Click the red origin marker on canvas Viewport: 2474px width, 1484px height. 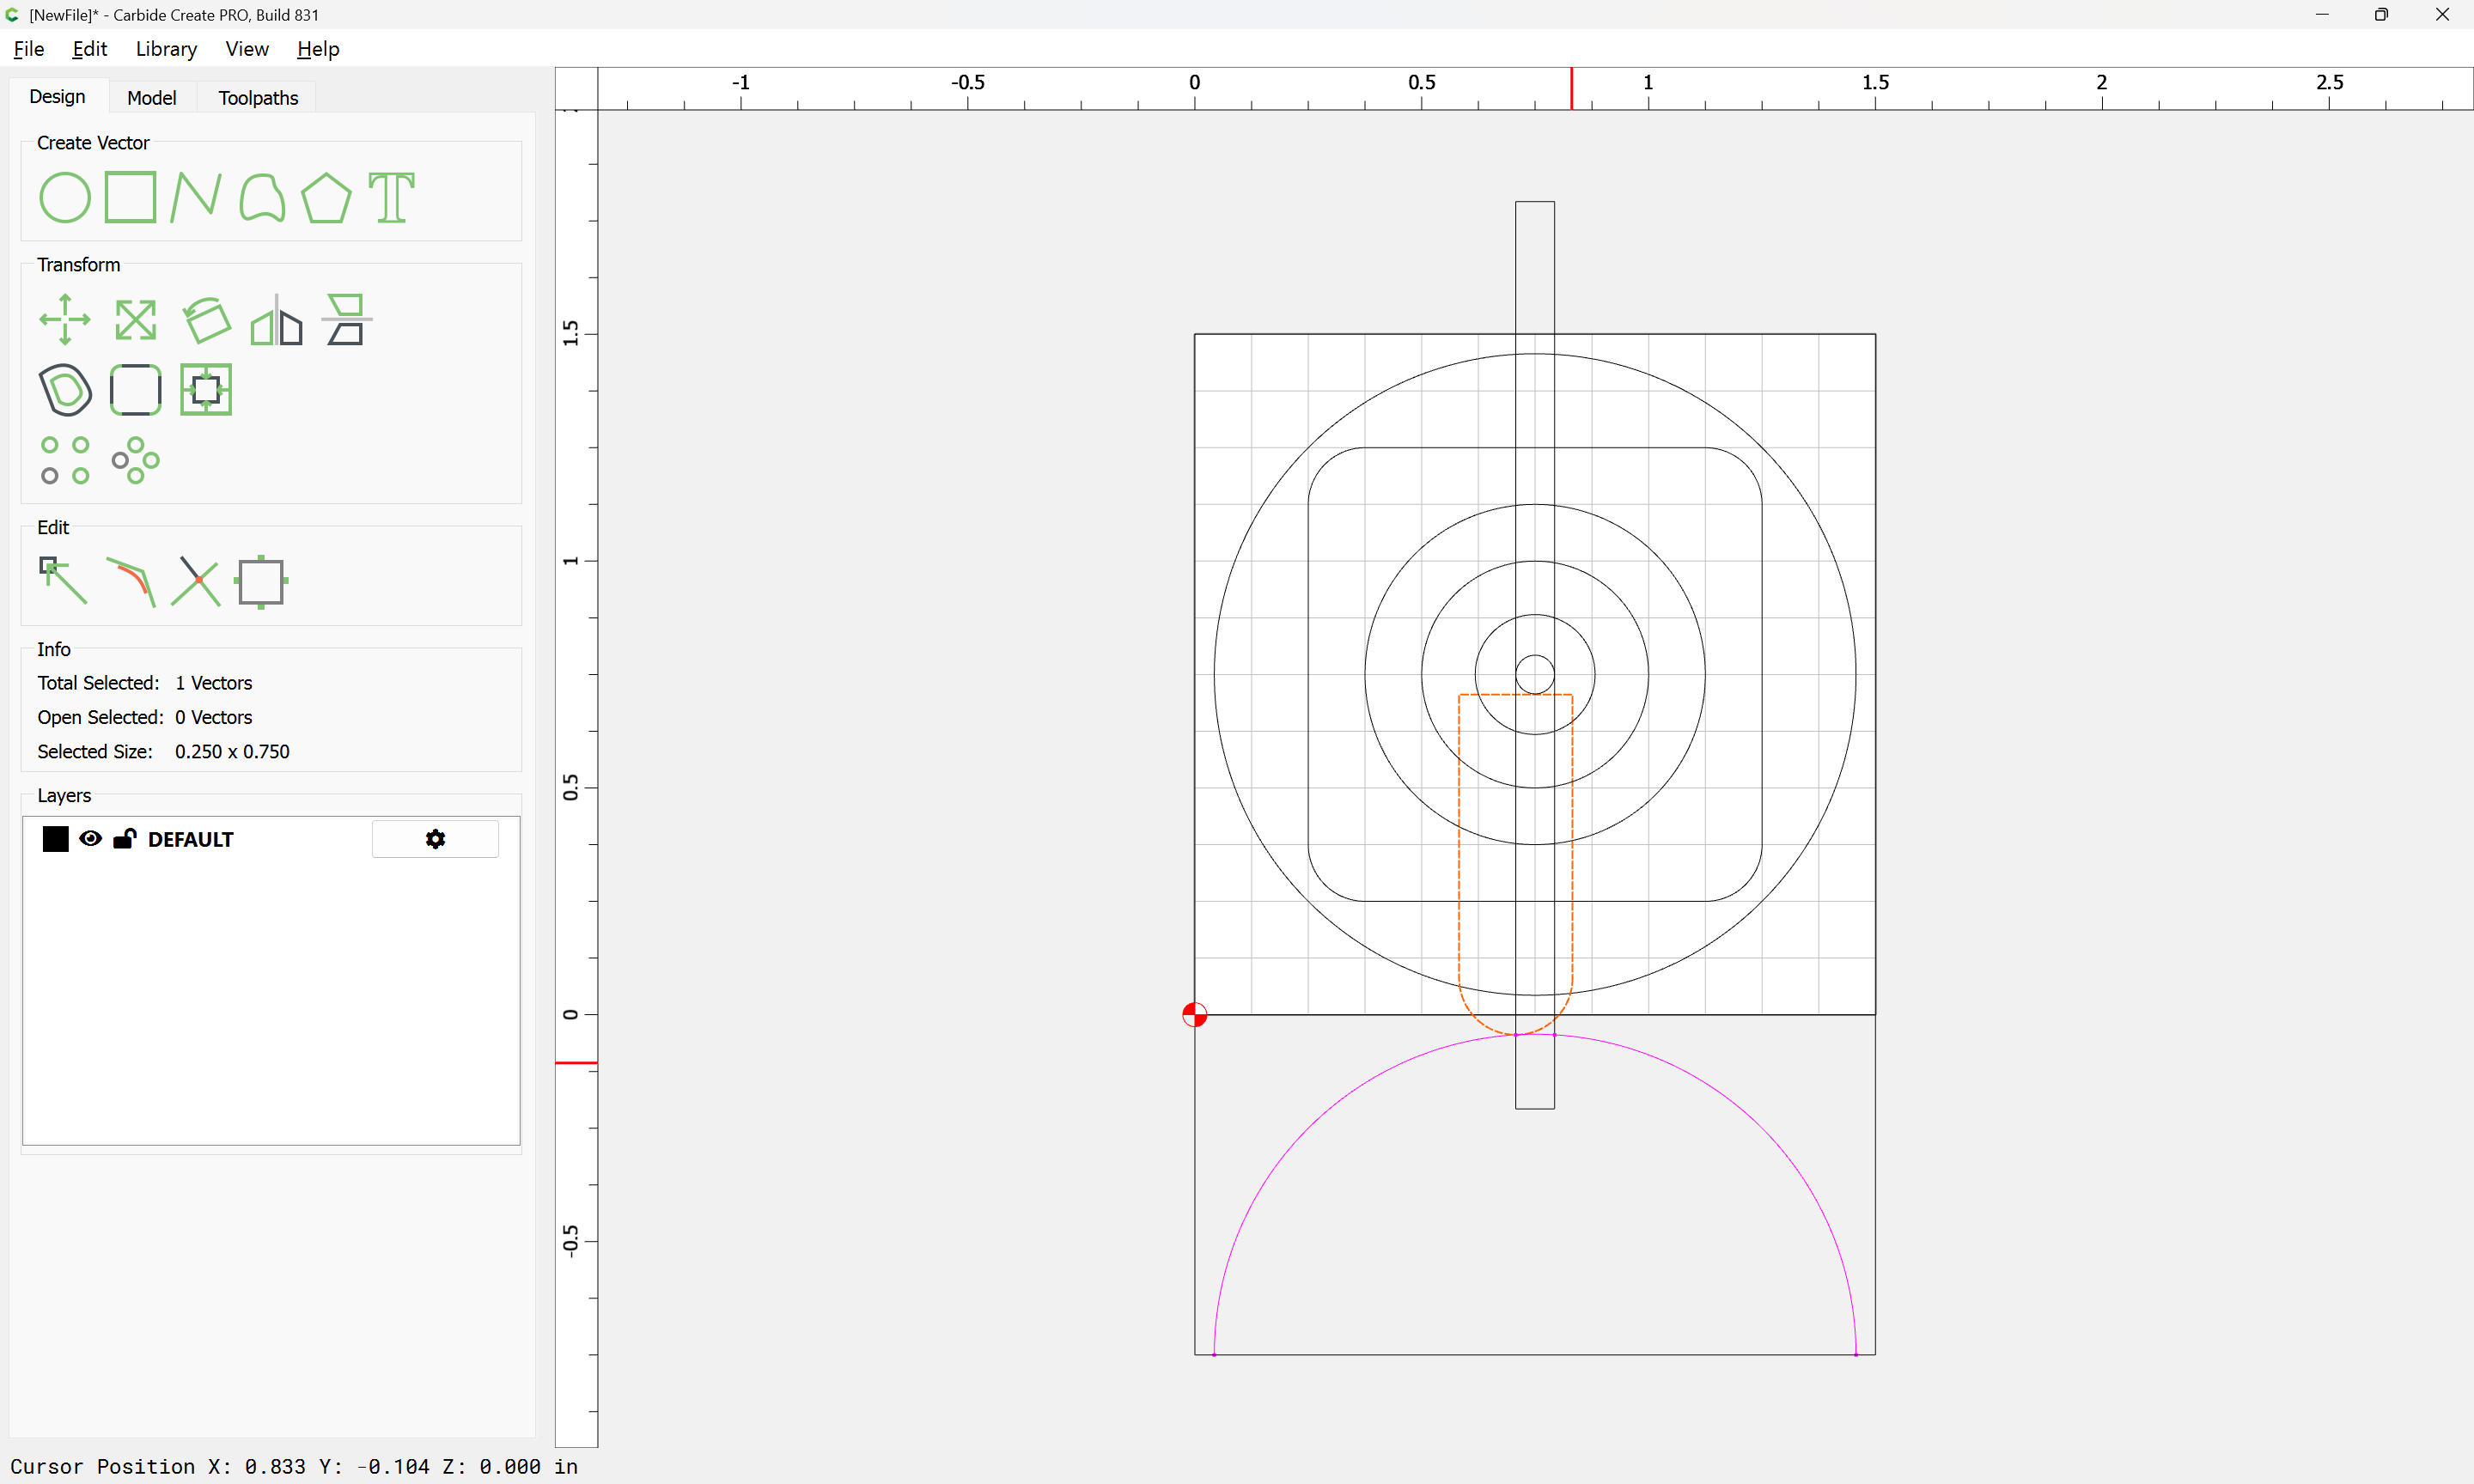(1194, 1015)
